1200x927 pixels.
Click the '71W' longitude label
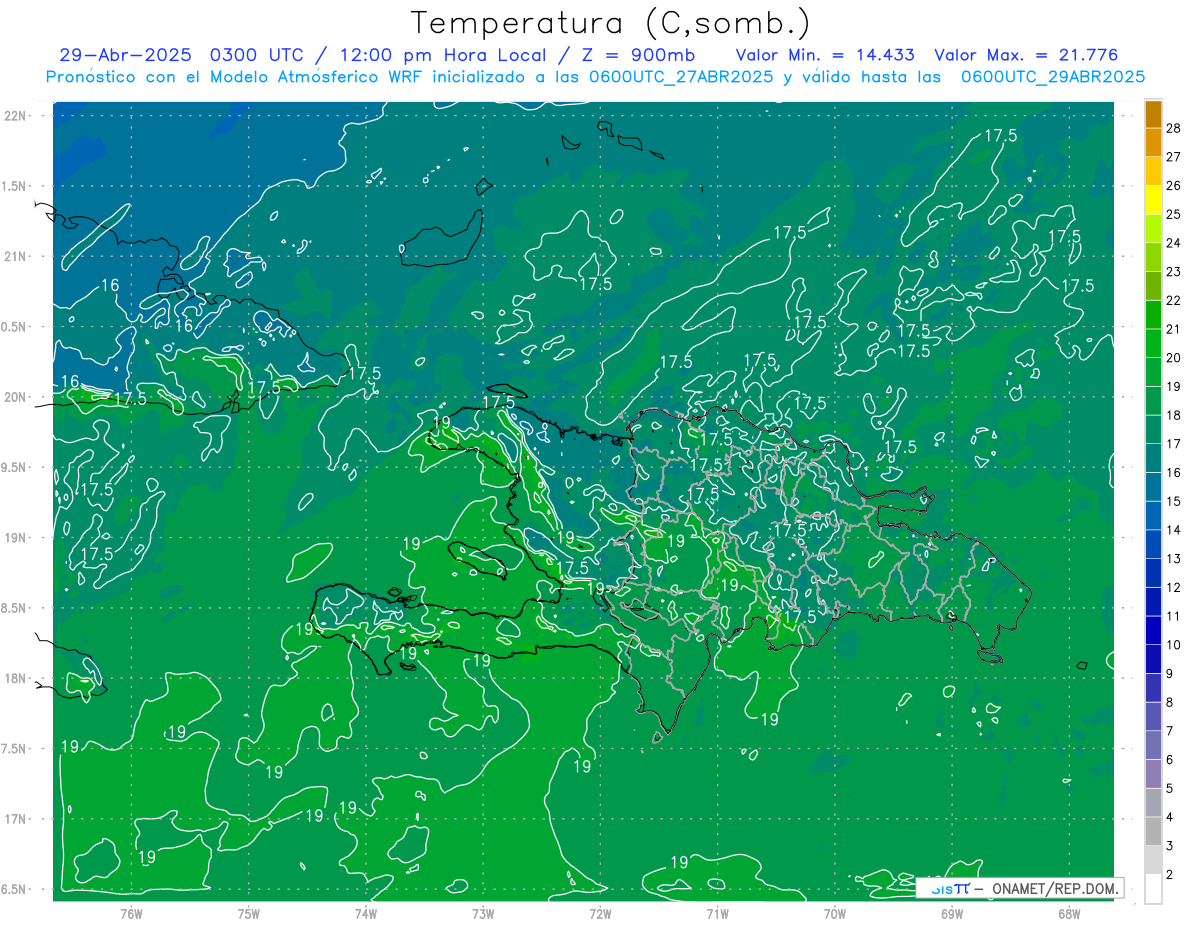[717, 913]
